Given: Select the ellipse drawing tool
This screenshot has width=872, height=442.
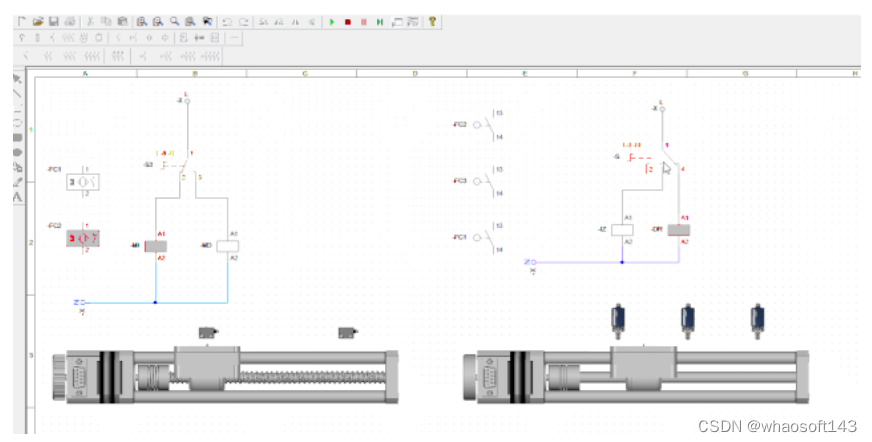Looking at the screenshot, I should (18, 123).
